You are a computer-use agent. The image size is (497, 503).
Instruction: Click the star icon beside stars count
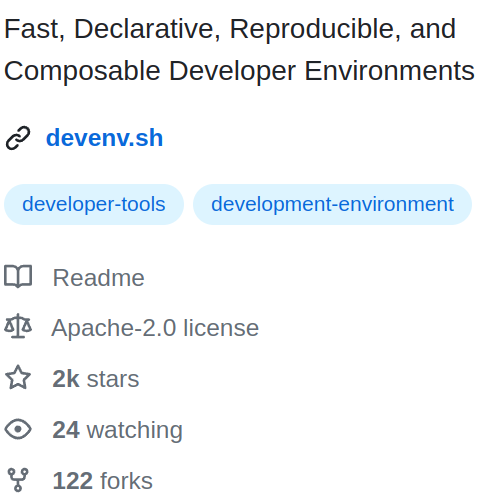click(18, 377)
